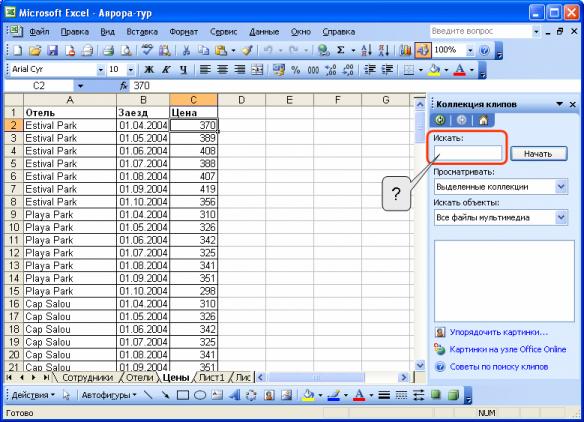Screen dimensions: 584x422
Task: Expand the zoom 100% dropdown
Action: pos(470,50)
